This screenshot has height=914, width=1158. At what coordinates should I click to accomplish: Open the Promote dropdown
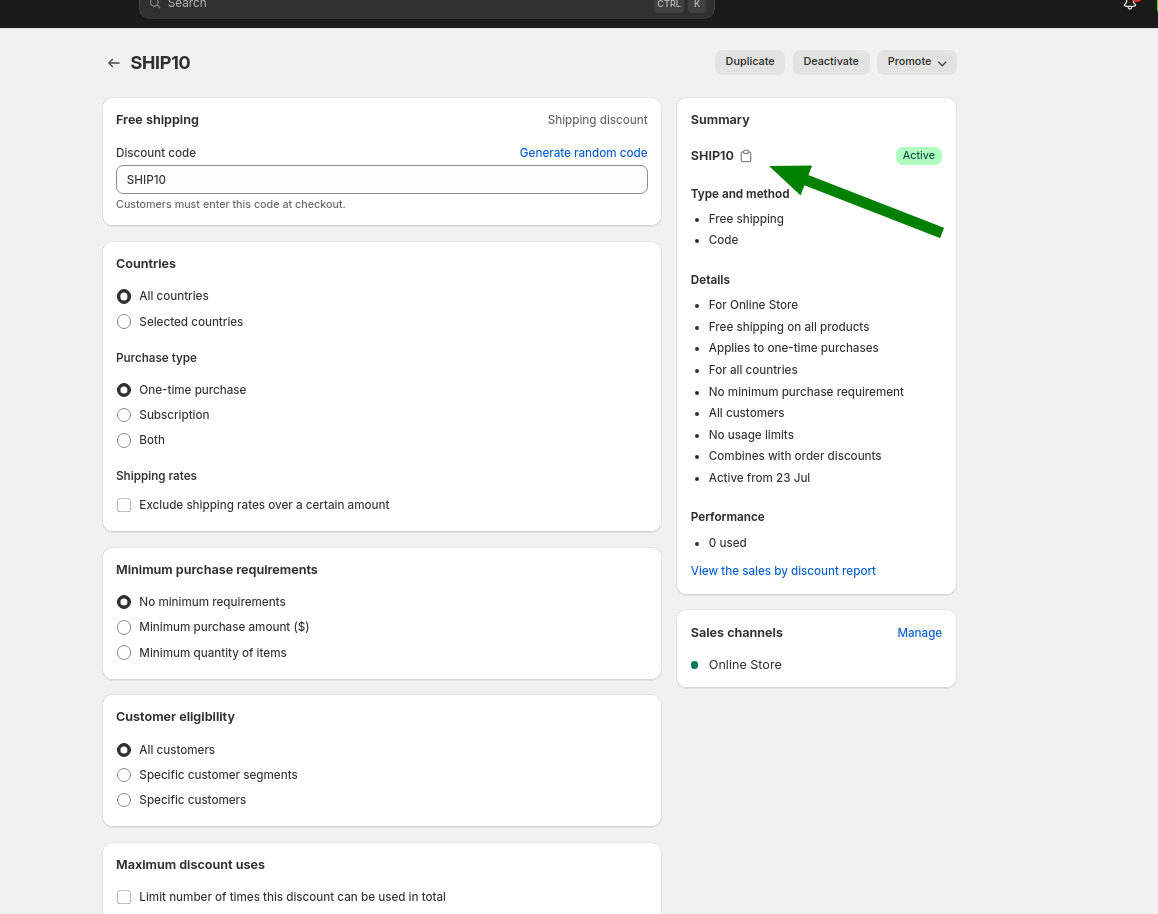[916, 62]
